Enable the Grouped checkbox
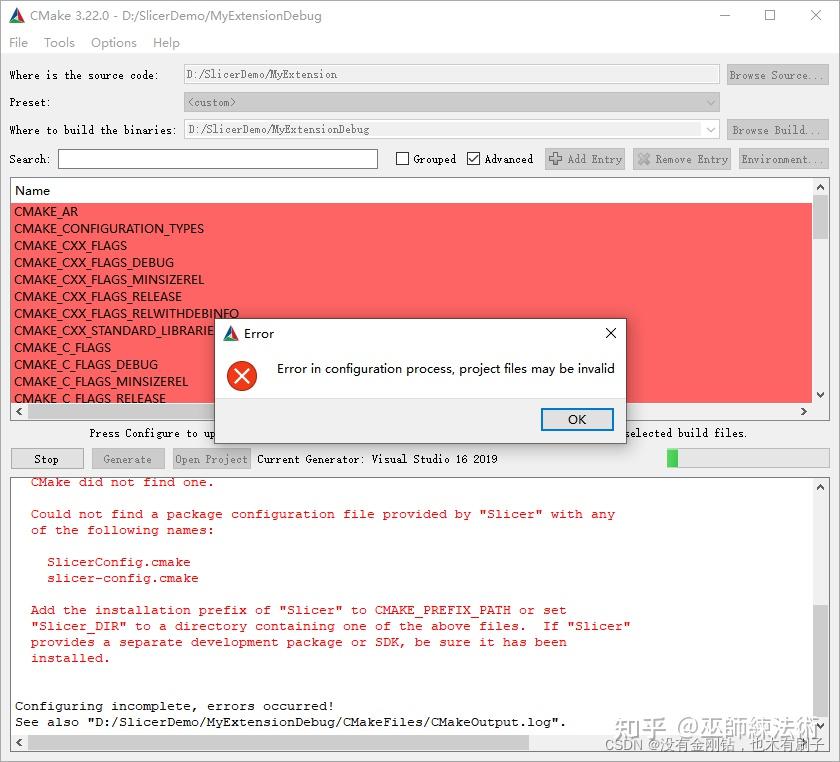840x762 pixels. [x=402, y=159]
